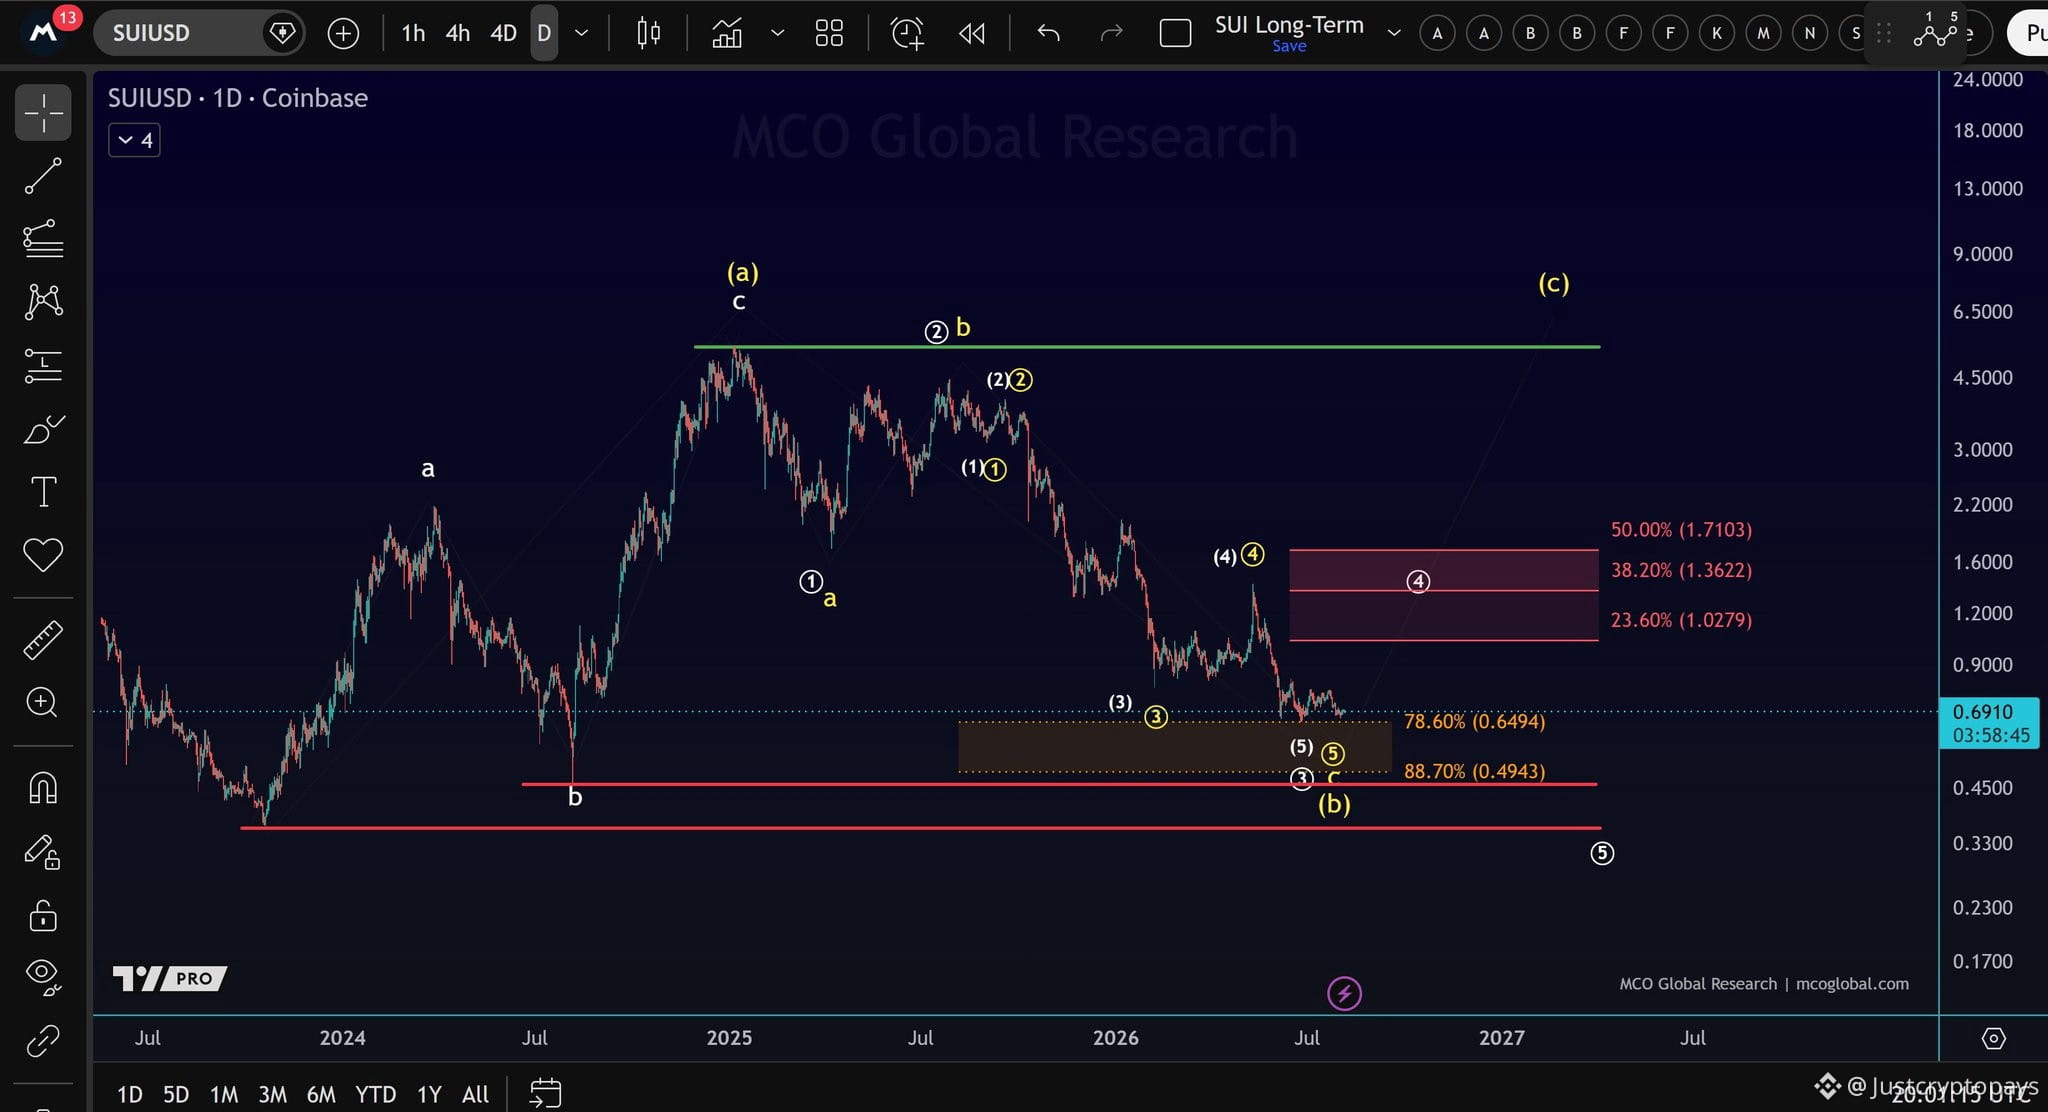The width and height of the screenshot is (2048, 1112).
Task: Set date range to 1Y
Action: click(429, 1094)
